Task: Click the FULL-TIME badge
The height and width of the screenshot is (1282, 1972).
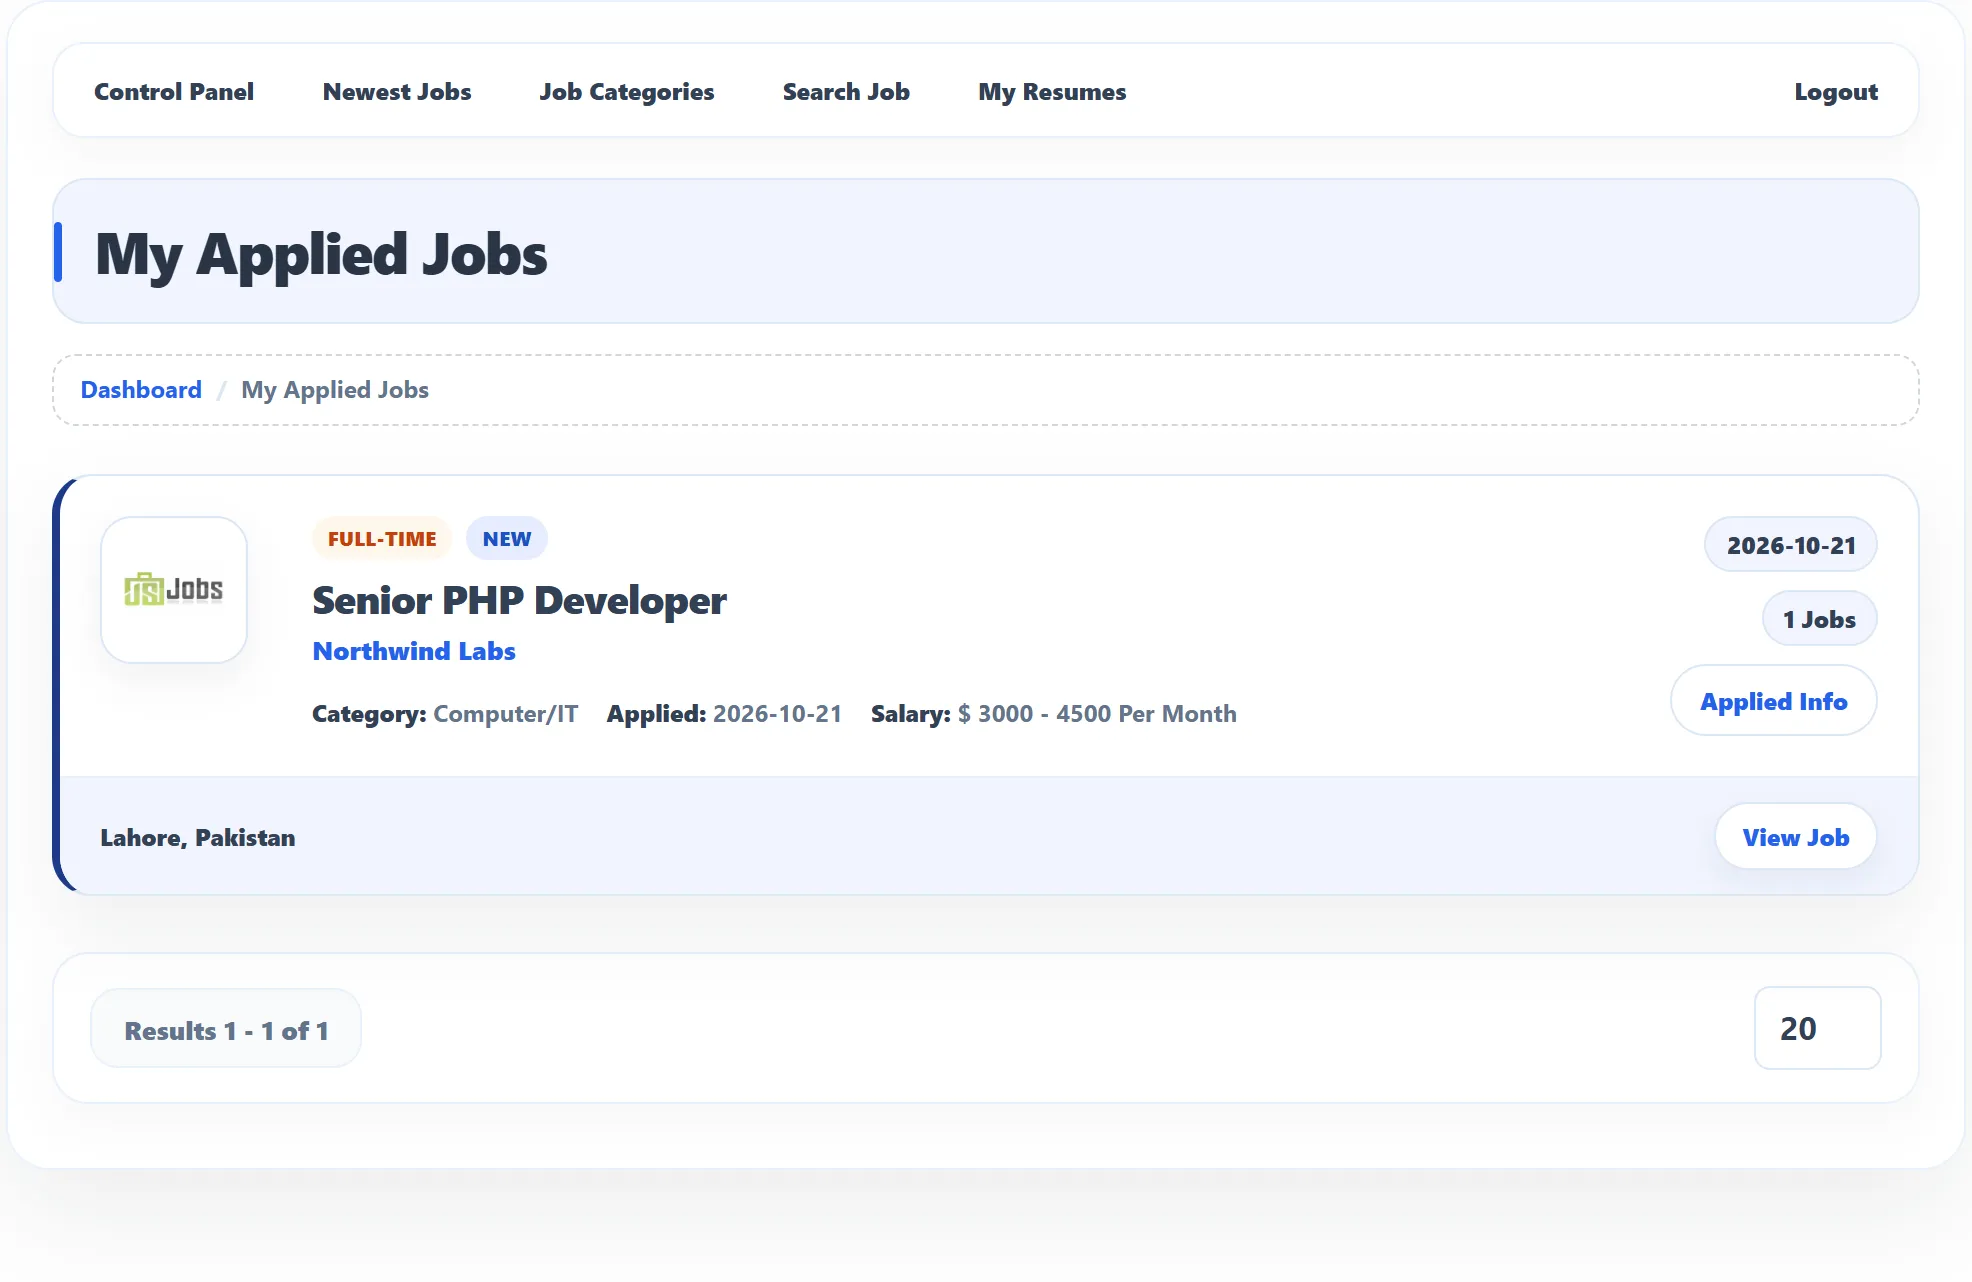Action: point(382,538)
